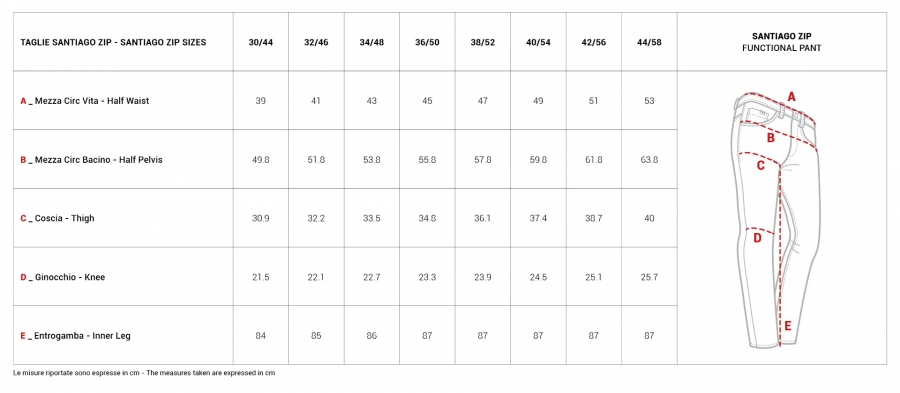Click the Entrogamba - Inner Leg row label
Image resolution: width=900 pixels, height=393 pixels.
(75, 336)
